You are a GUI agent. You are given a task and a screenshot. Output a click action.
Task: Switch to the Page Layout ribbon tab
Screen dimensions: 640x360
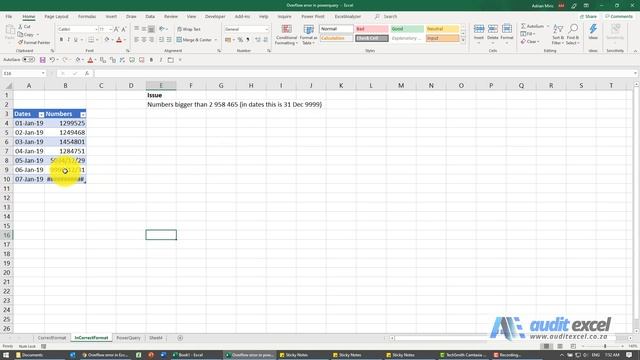[x=56, y=17]
